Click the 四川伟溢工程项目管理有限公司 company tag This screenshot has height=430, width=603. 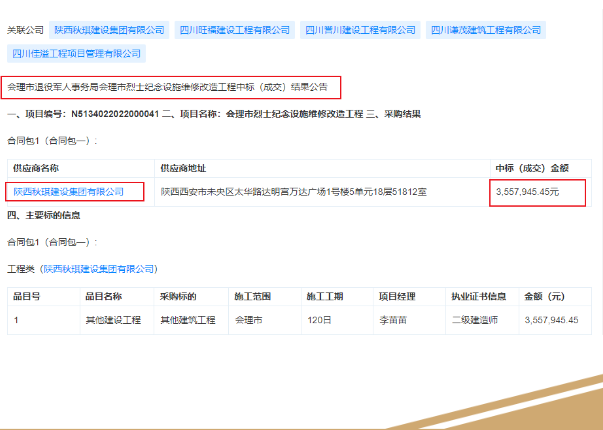(91, 52)
